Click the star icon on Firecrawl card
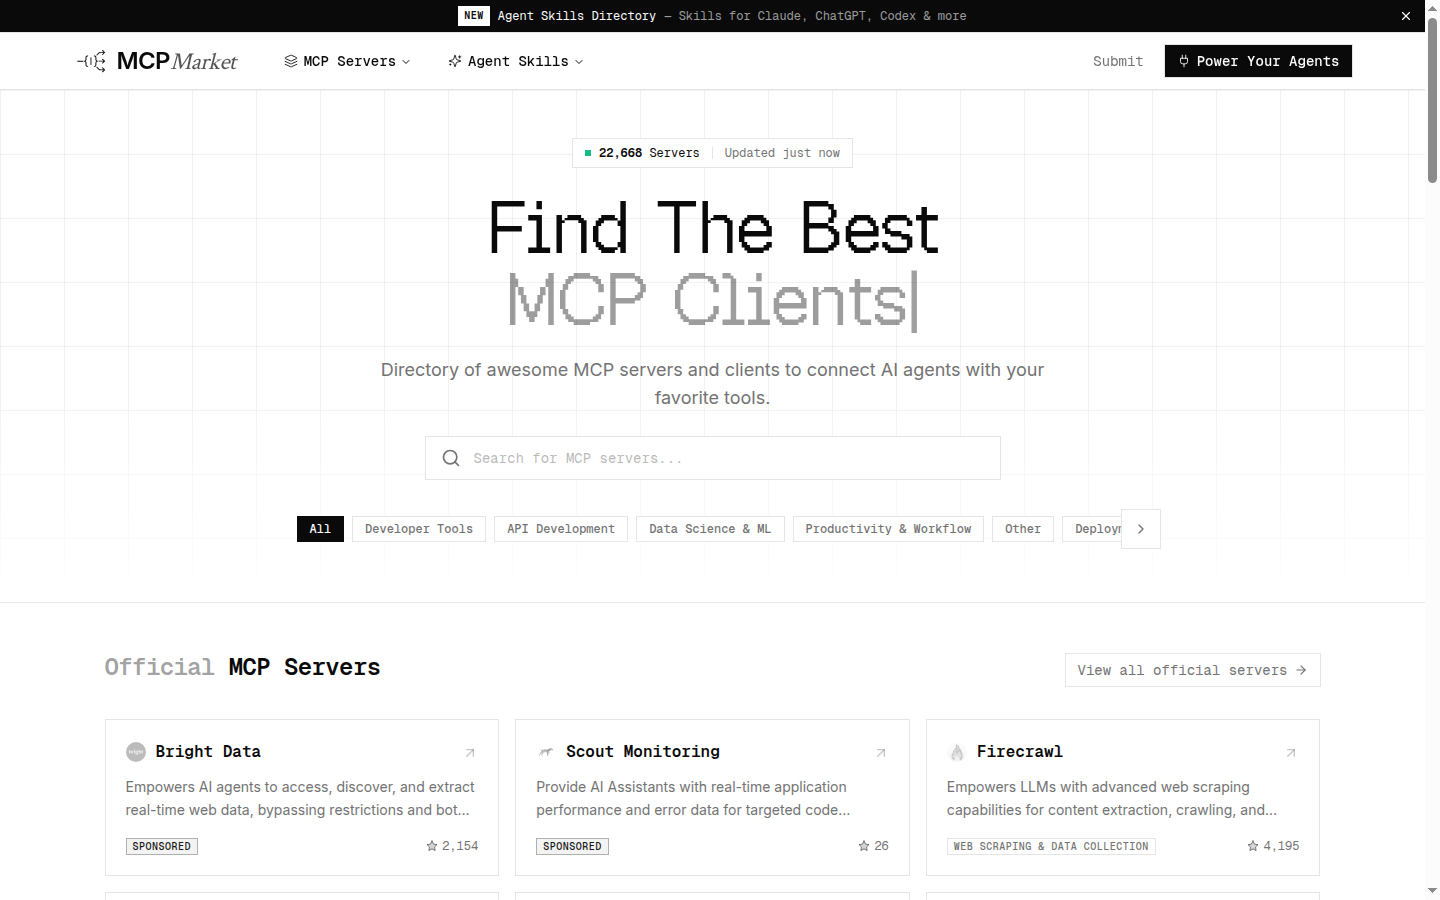The width and height of the screenshot is (1440, 900). pos(1252,846)
